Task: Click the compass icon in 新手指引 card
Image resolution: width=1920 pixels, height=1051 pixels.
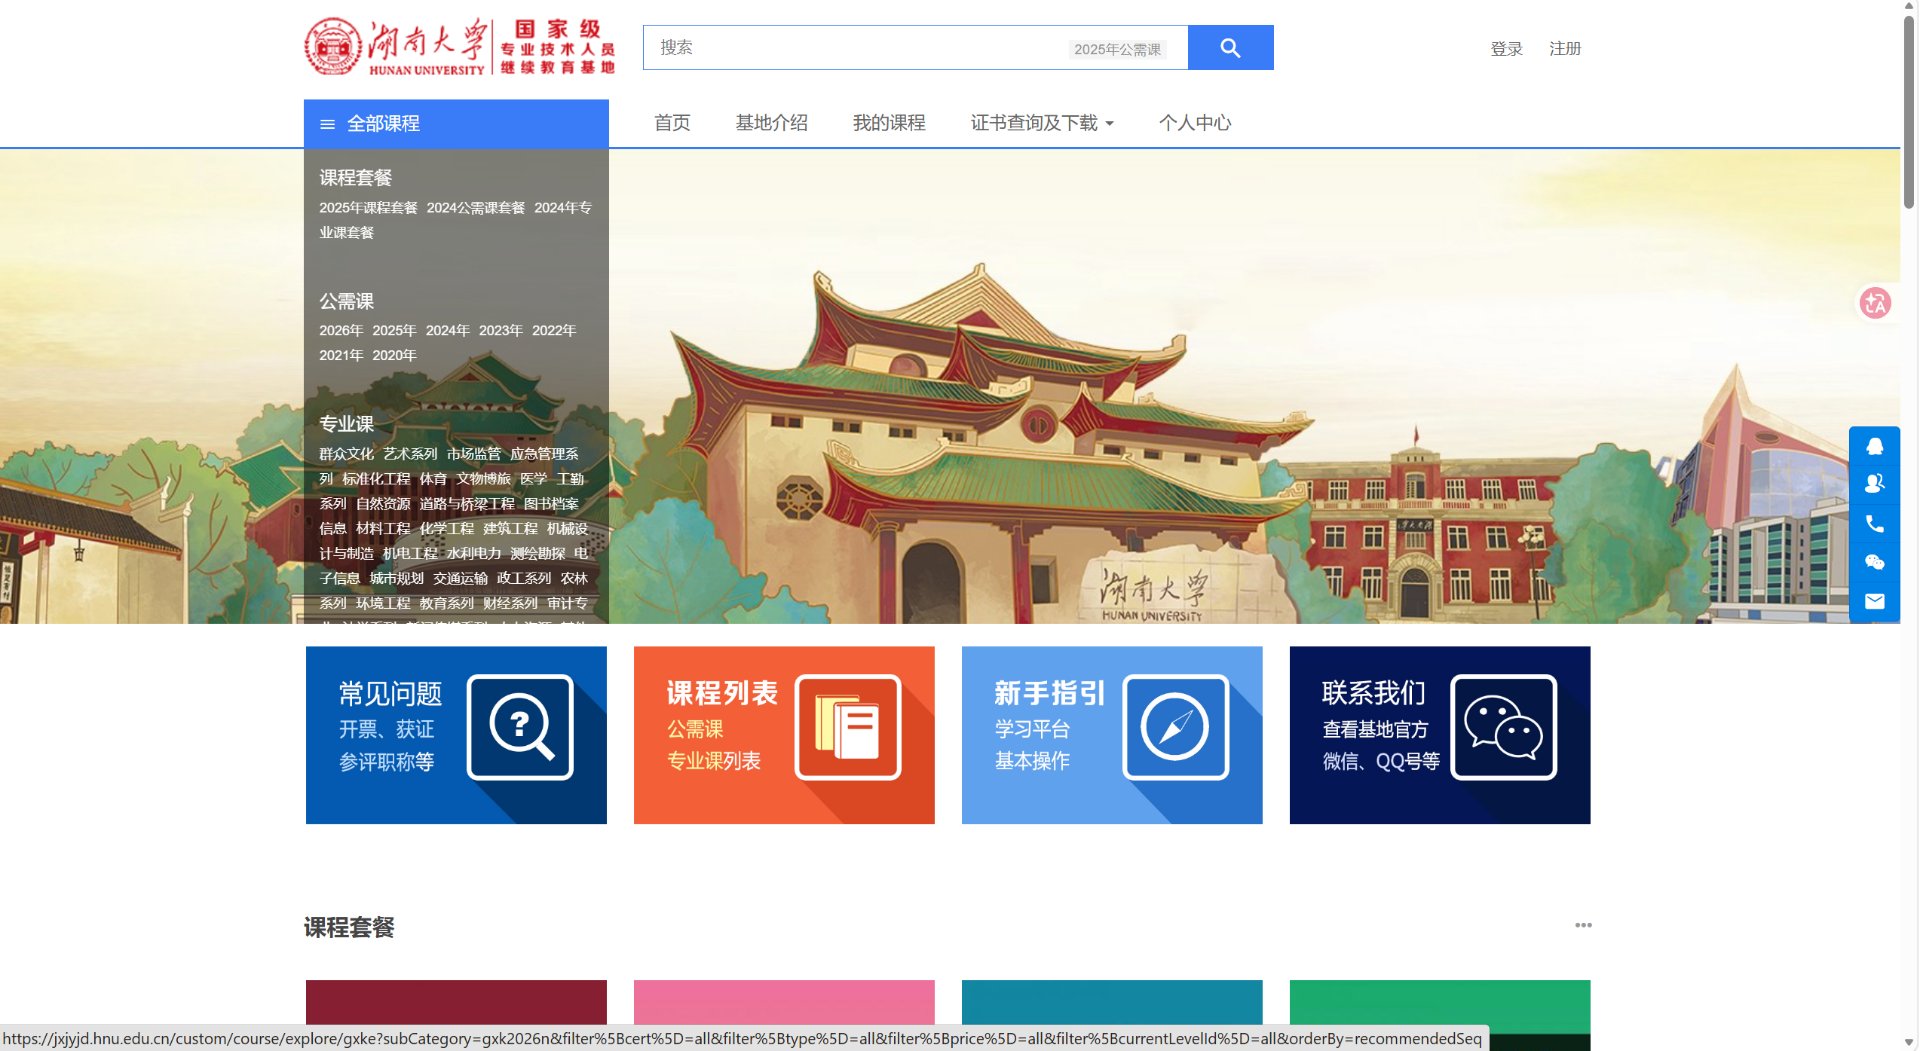Action: [1176, 727]
